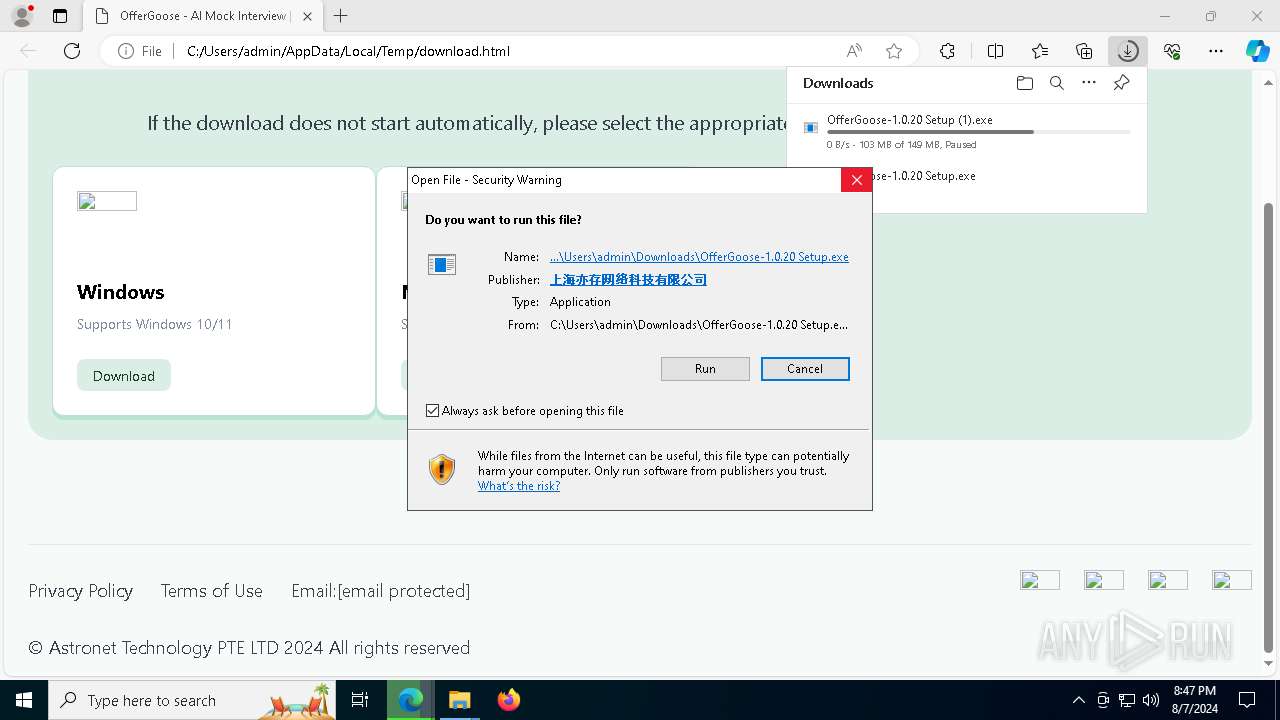Click Run in the security warning
Image resolution: width=1280 pixels, height=720 pixels.
pos(705,369)
